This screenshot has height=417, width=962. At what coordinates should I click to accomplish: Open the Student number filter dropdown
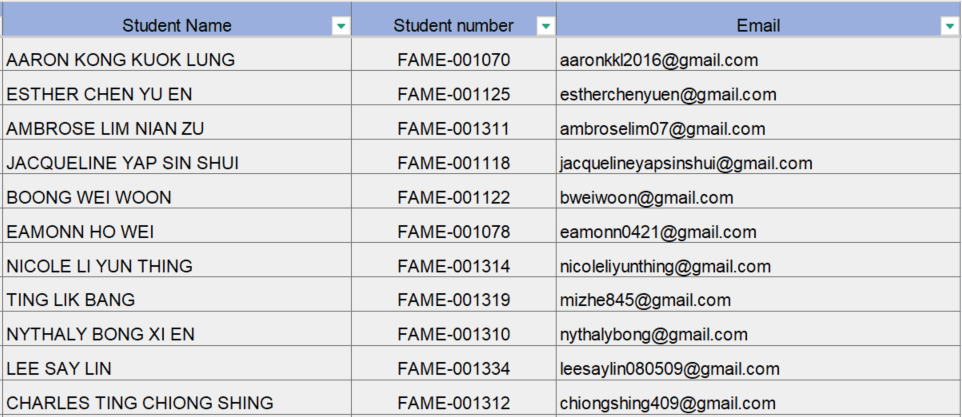(x=545, y=26)
